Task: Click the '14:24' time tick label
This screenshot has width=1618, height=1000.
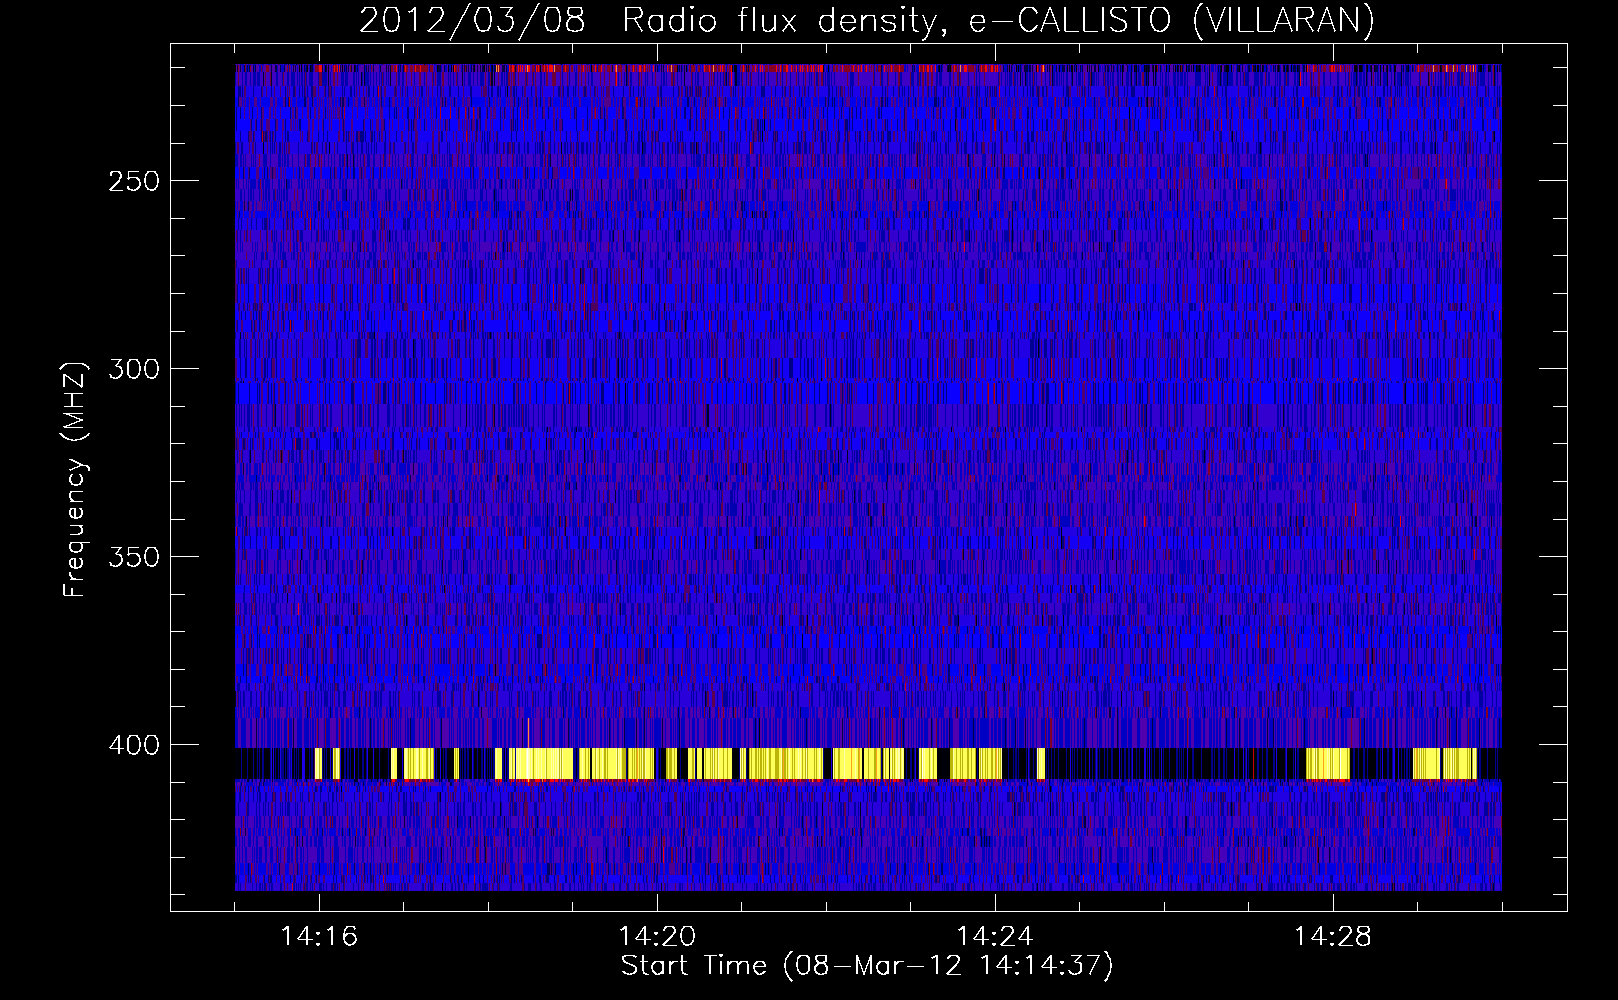Action: tap(995, 936)
